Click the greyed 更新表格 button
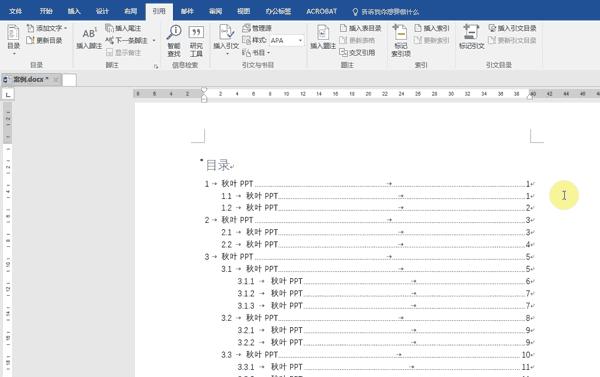Viewport: 600px width, 377px height. point(357,40)
